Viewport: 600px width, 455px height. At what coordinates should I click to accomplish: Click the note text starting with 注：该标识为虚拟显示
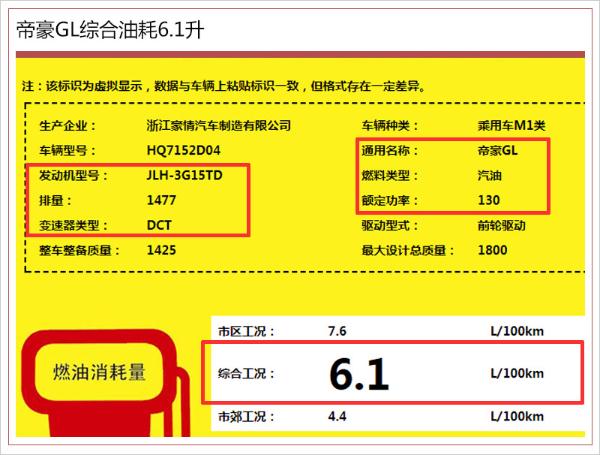(x=224, y=86)
